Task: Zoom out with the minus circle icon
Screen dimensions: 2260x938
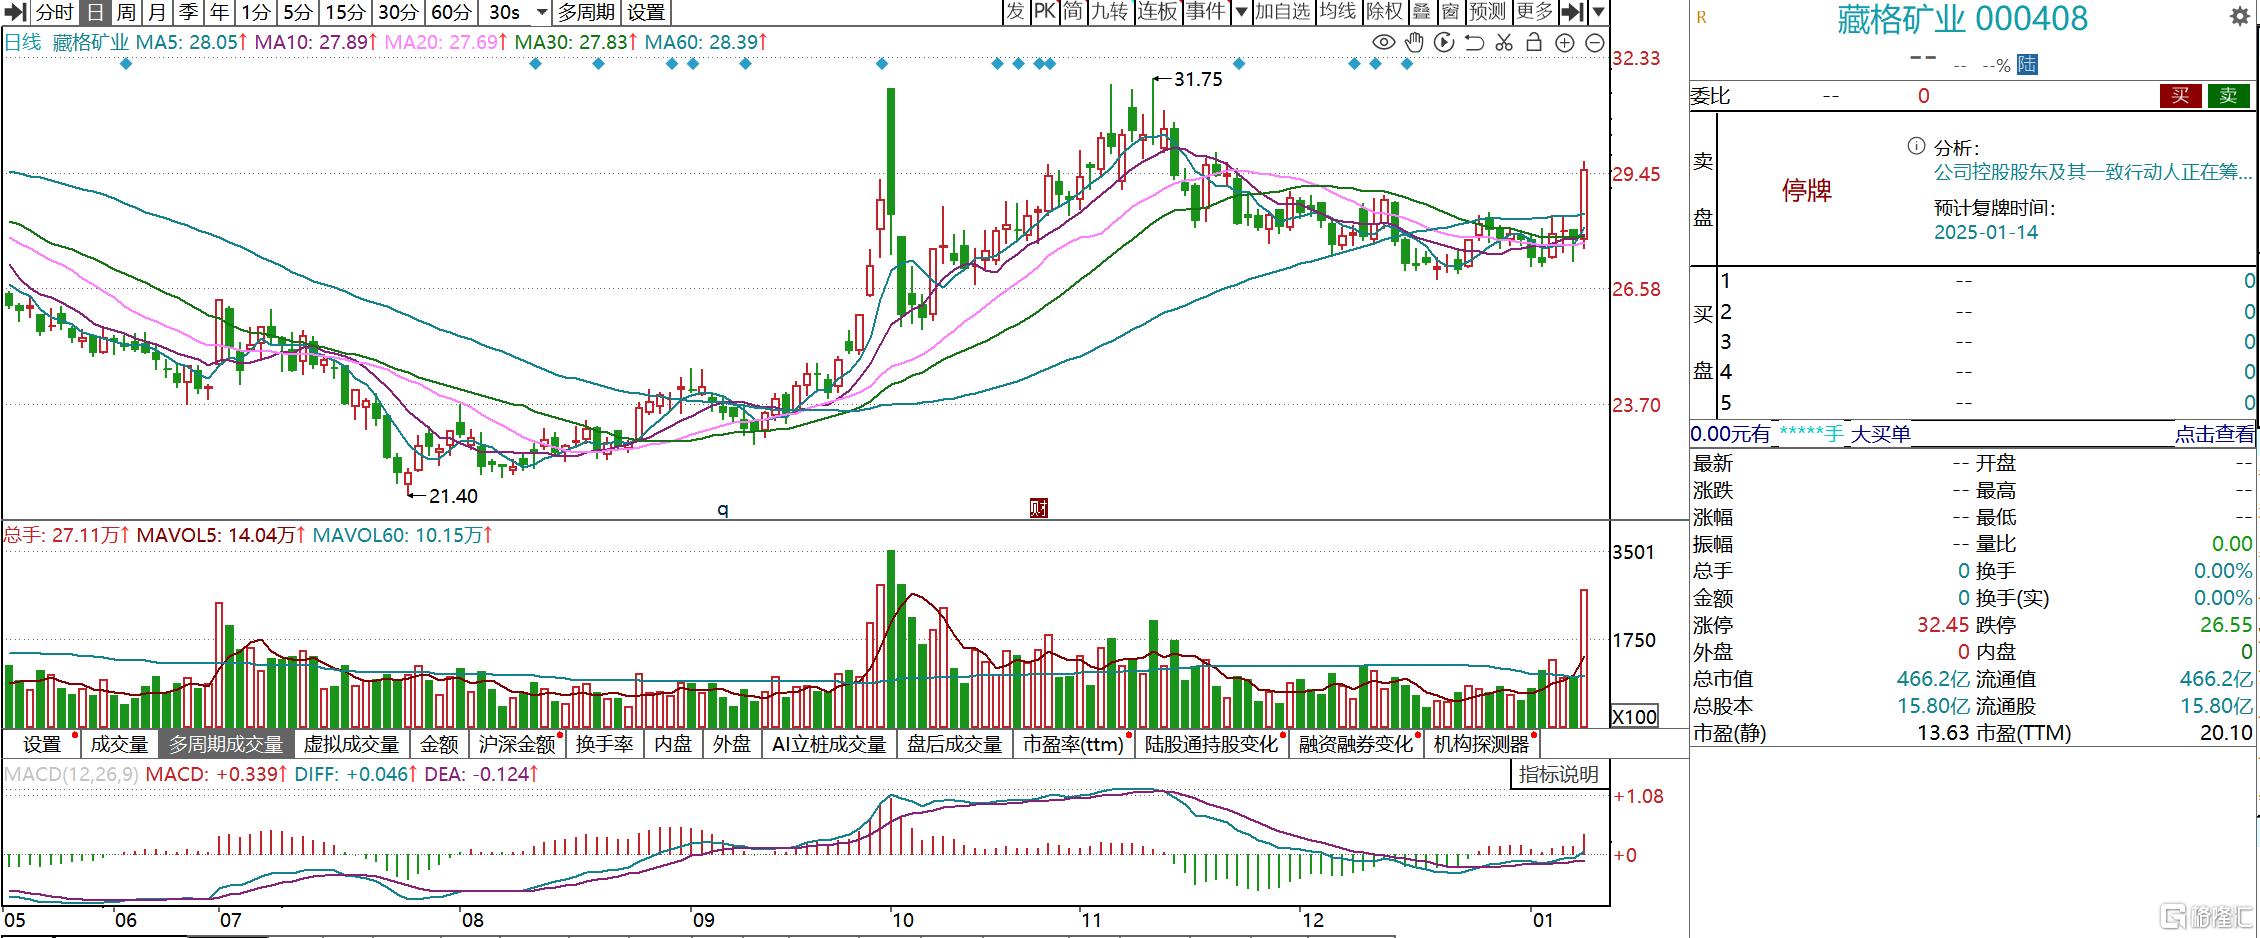Action: (x=1595, y=42)
